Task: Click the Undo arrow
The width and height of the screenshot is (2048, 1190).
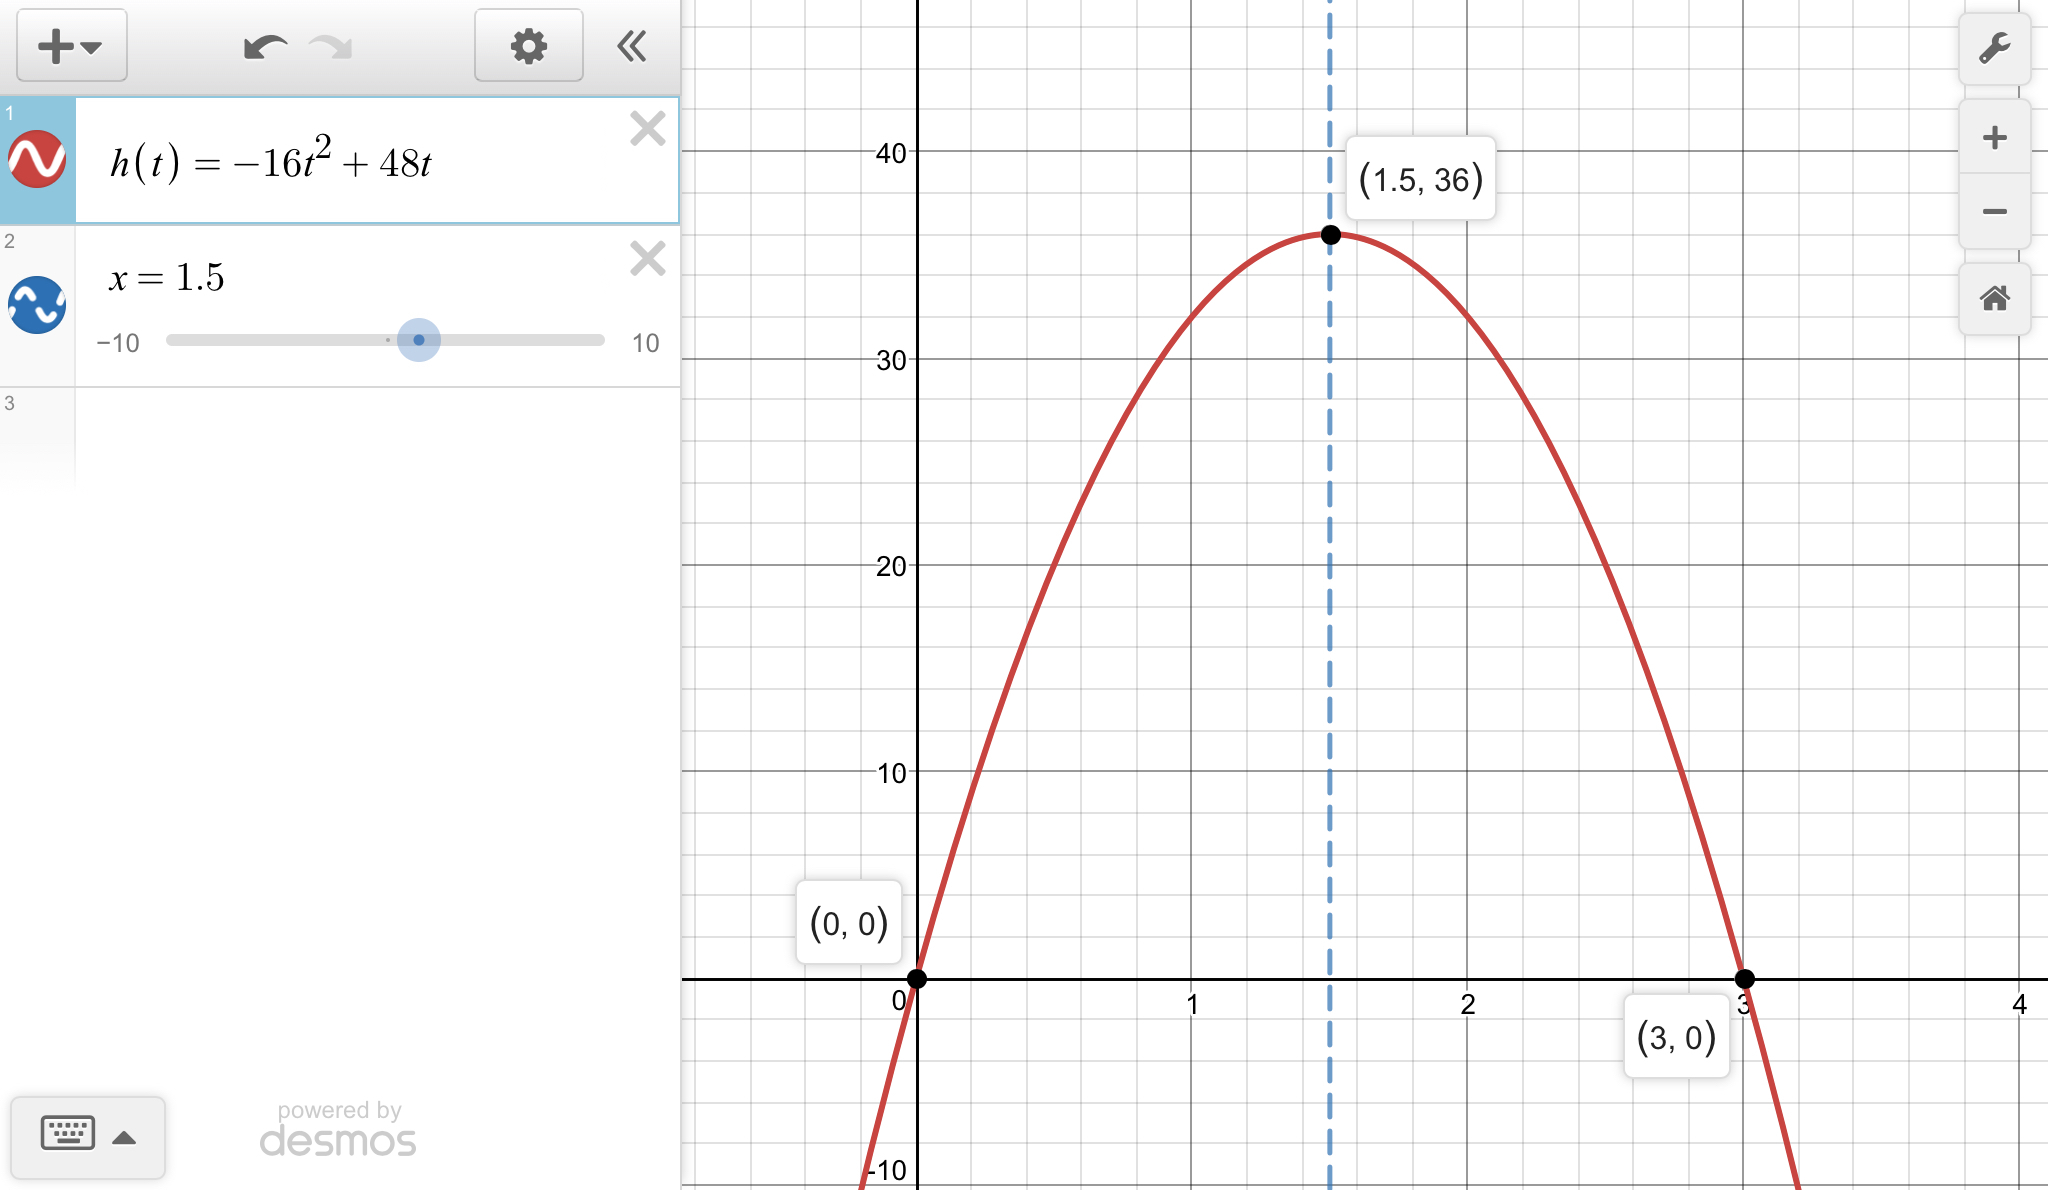Action: click(264, 47)
